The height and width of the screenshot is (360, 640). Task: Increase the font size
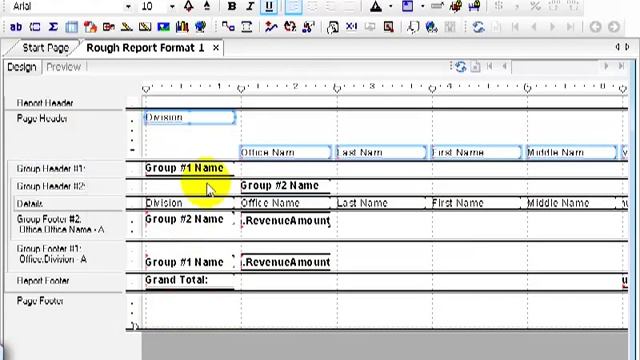[x=189, y=6]
